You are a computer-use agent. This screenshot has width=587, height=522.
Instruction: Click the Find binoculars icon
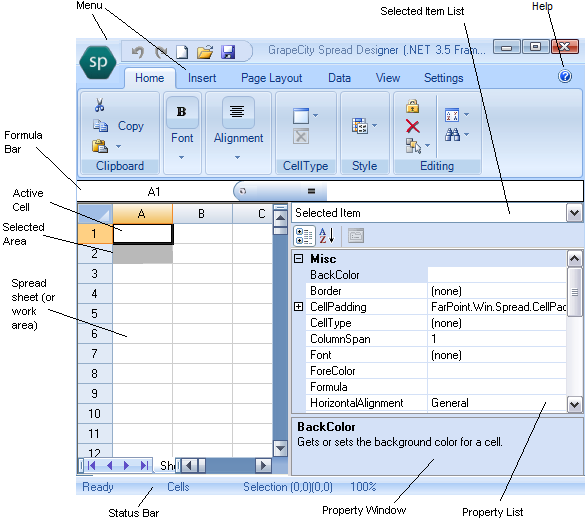pyautogui.click(x=452, y=134)
